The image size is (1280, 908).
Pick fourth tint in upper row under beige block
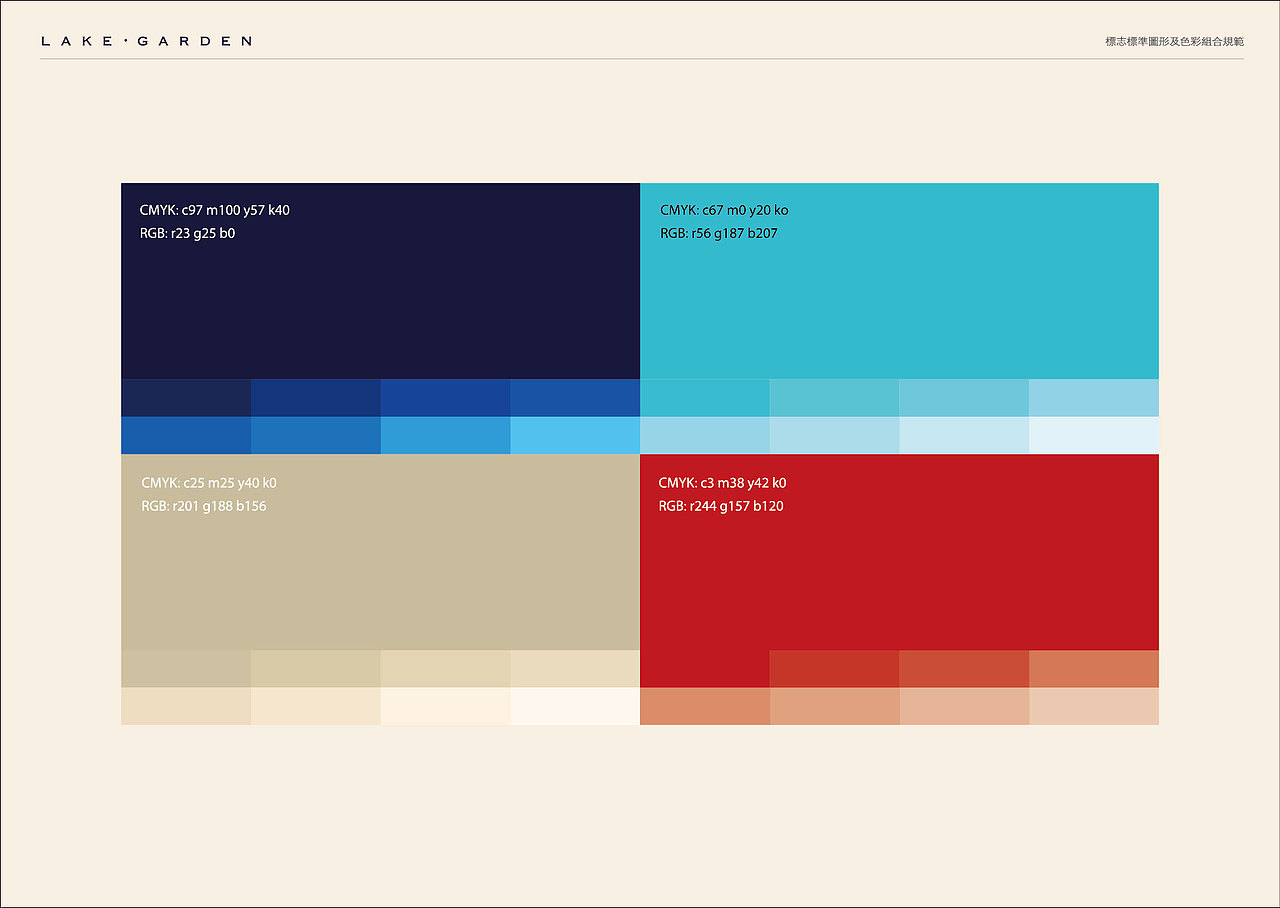coord(575,669)
